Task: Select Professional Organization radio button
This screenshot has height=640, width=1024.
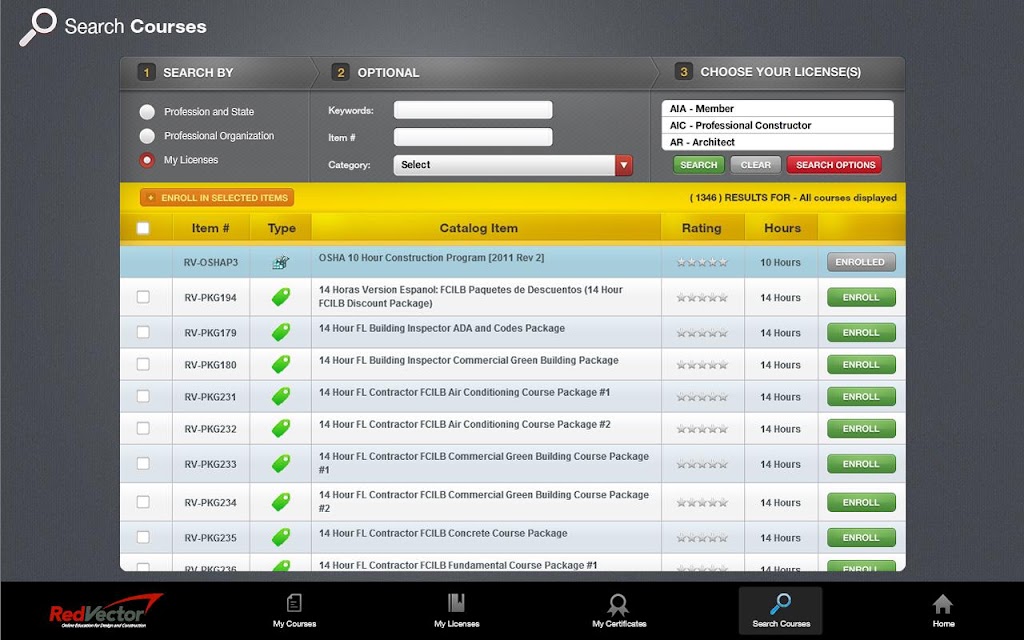Action: click(x=147, y=136)
